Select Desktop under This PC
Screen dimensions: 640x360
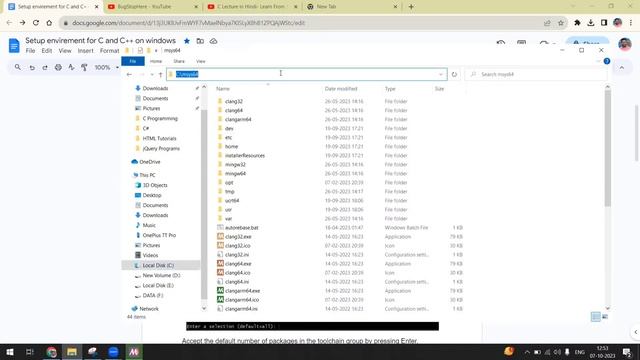tap(152, 196)
